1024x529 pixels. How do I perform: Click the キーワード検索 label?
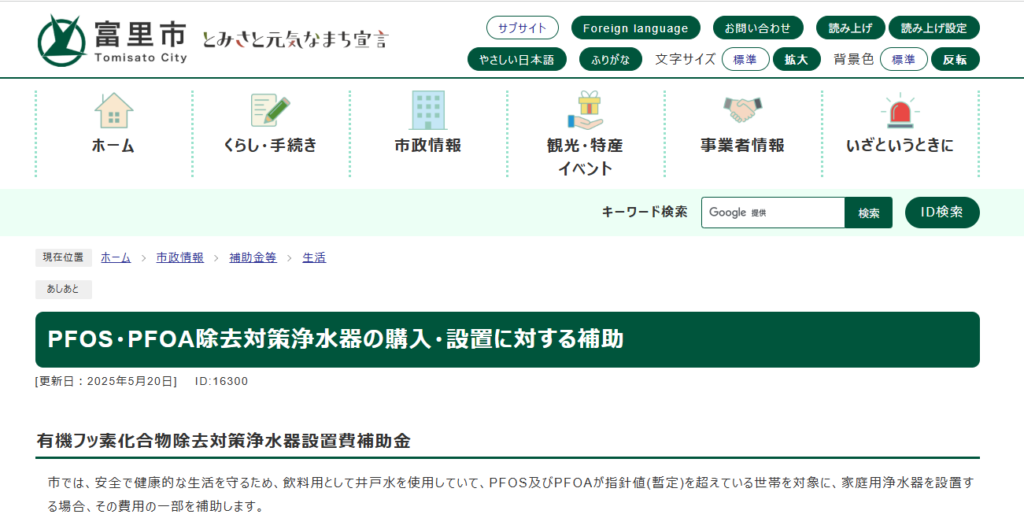(645, 212)
